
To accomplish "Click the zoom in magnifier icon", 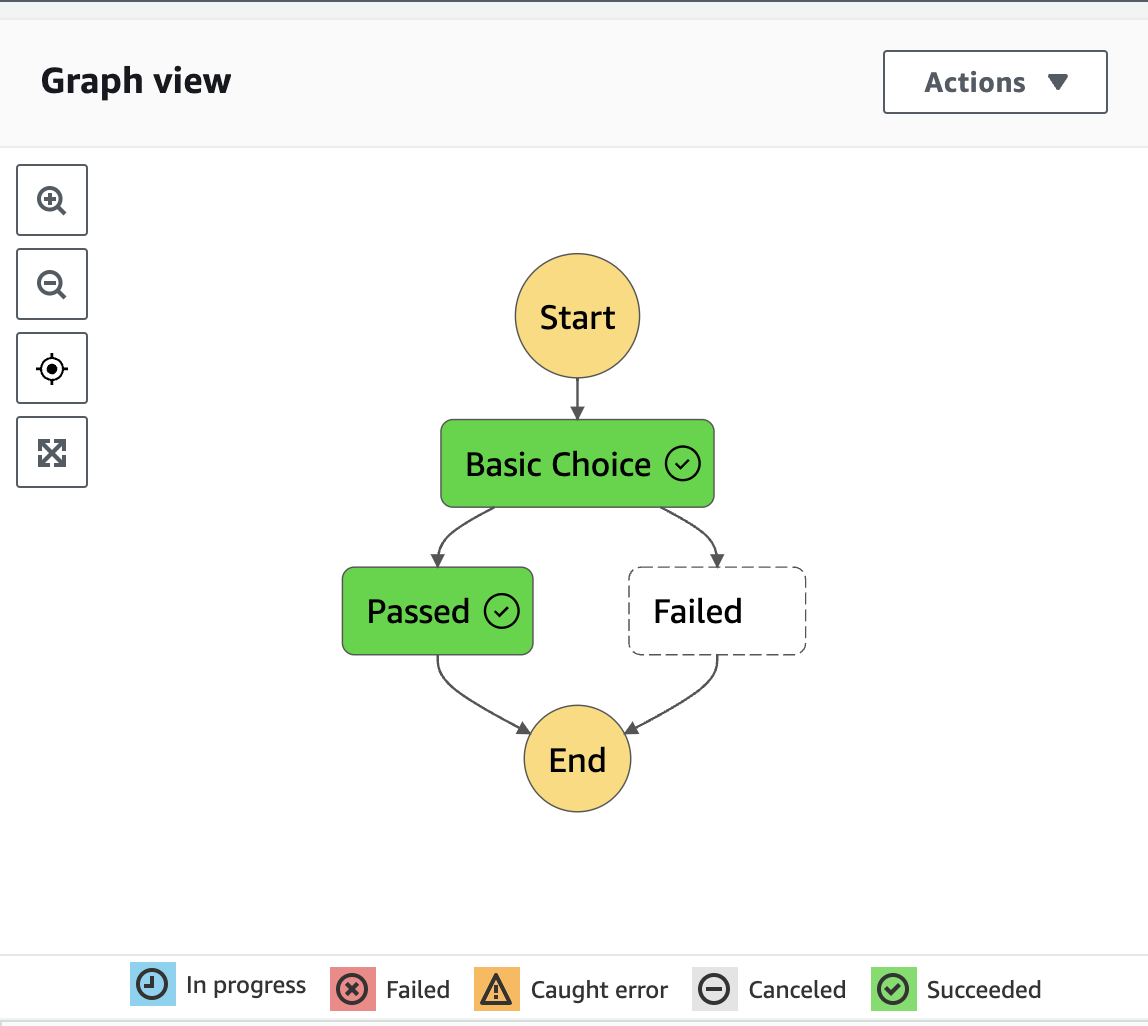I will tap(52, 200).
